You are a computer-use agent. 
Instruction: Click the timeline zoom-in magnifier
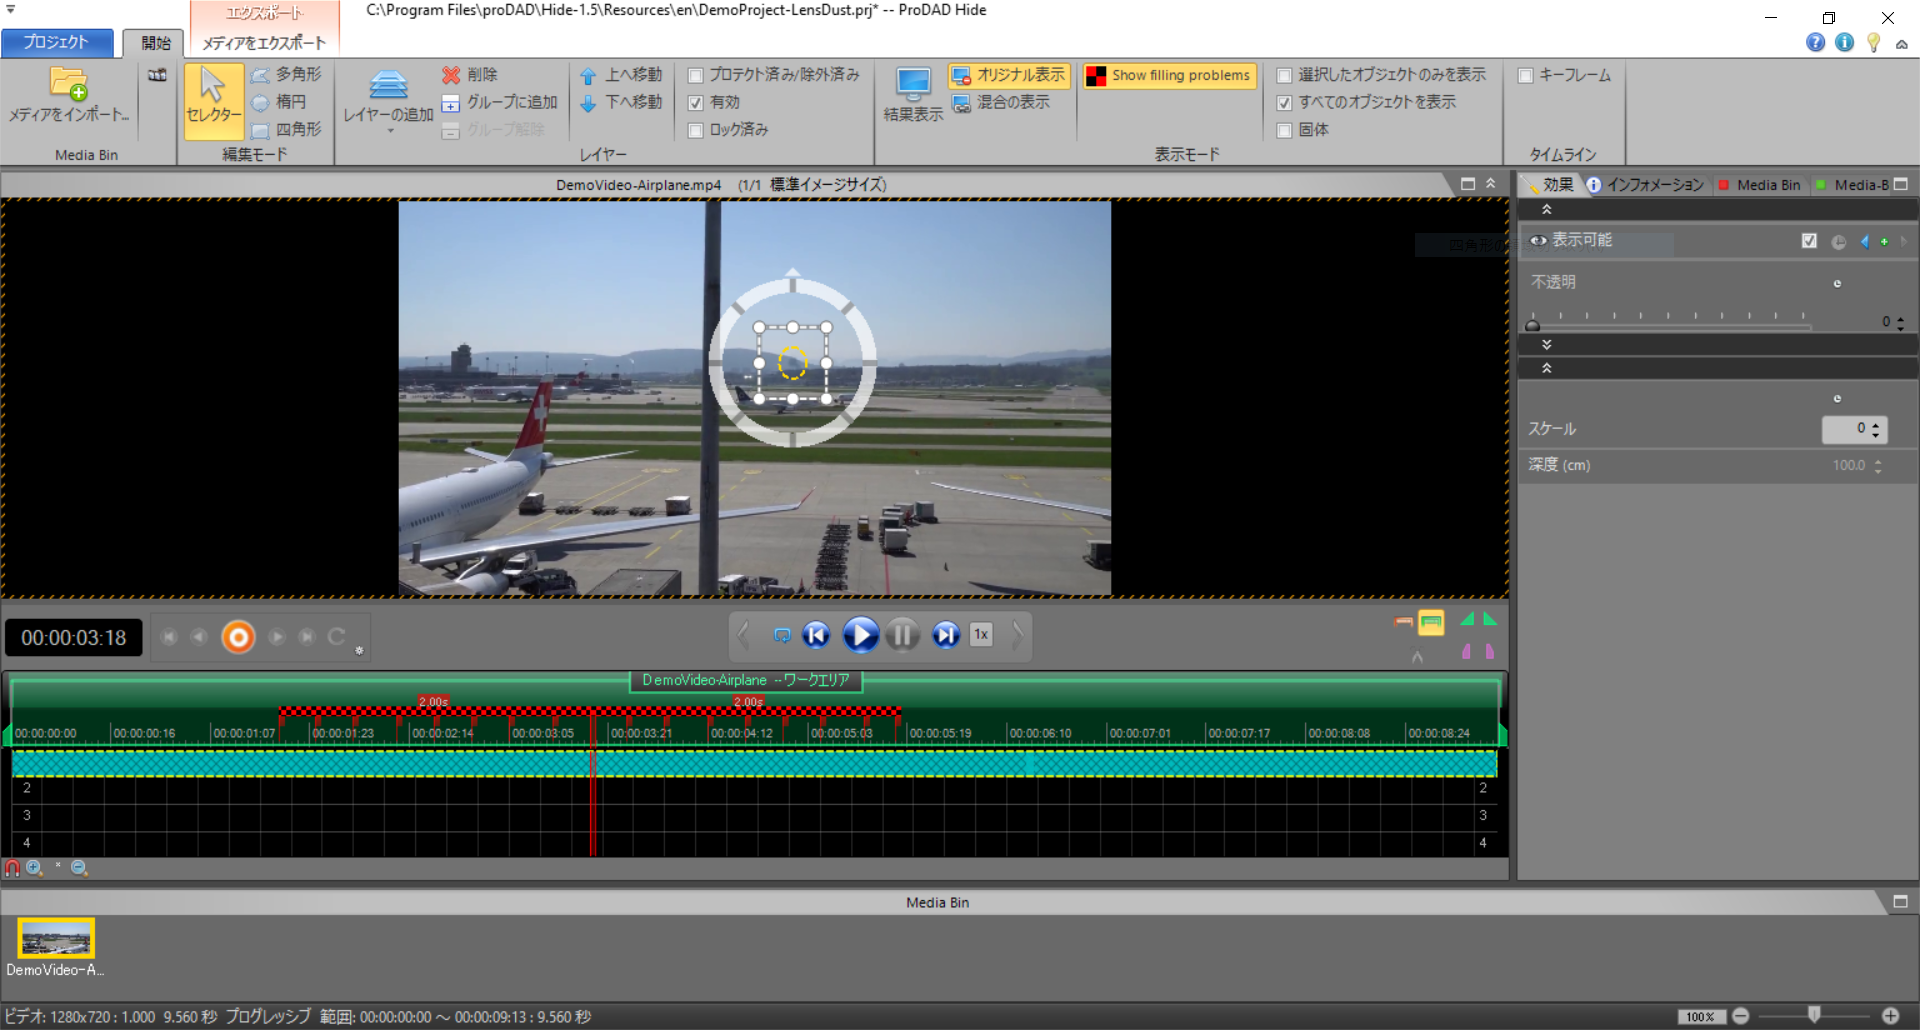(35, 868)
